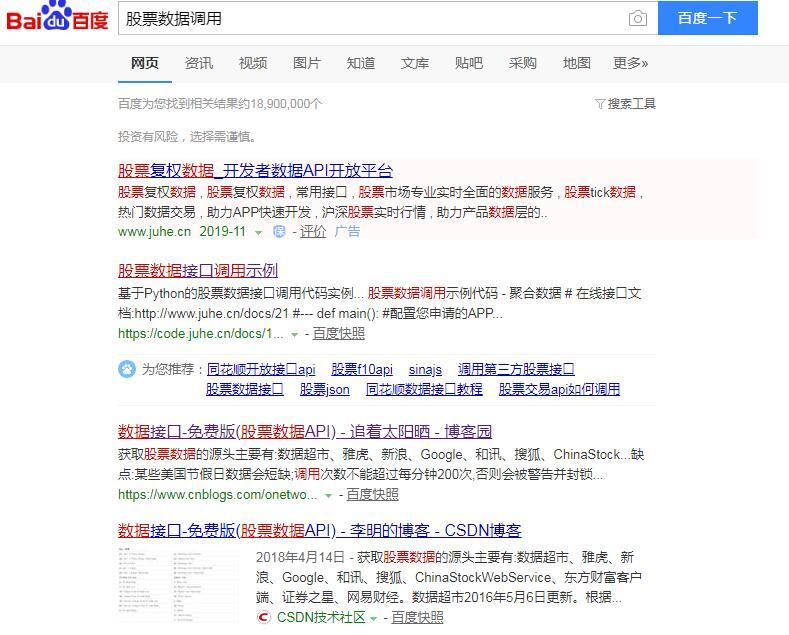
Task: Click the 百度一下 search button
Action: [707, 18]
